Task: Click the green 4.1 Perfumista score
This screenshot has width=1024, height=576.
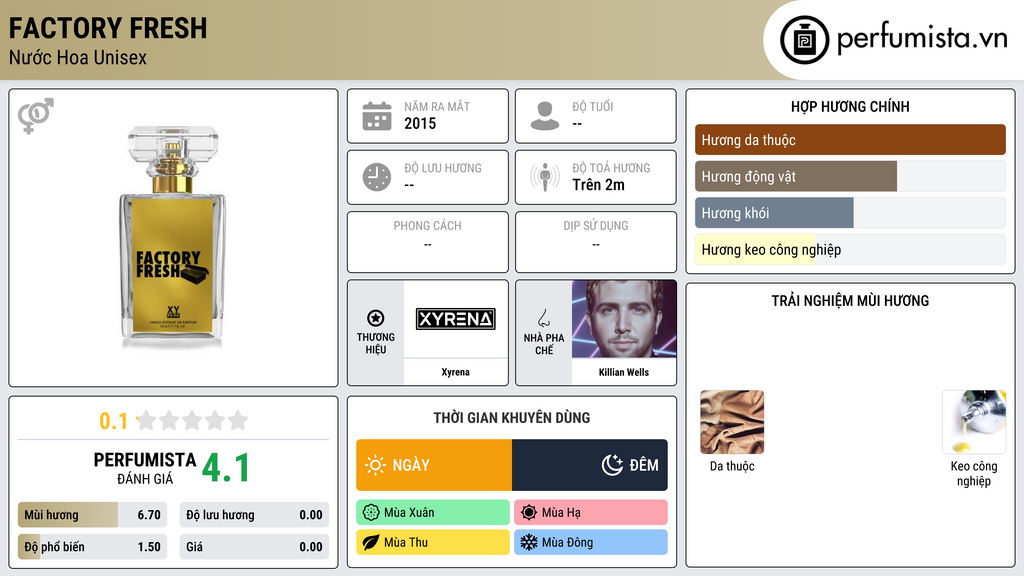Action: 226,468
